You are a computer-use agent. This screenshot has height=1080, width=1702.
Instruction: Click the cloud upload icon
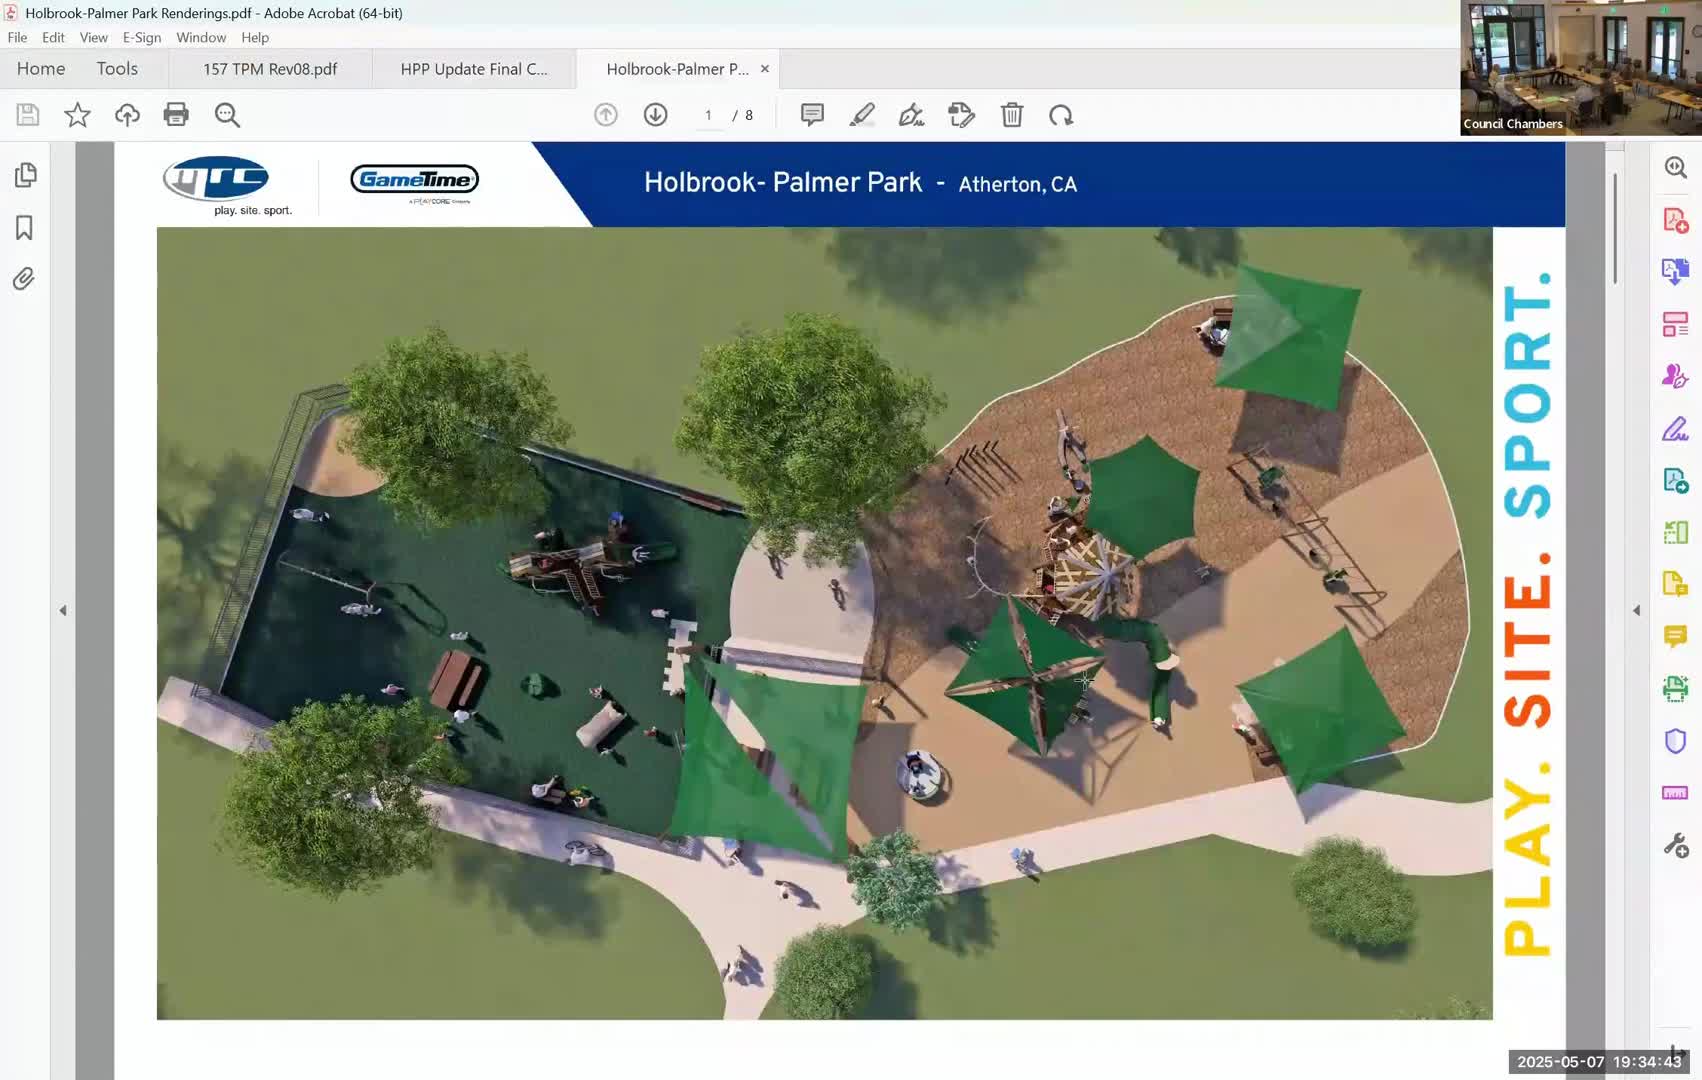tap(127, 115)
